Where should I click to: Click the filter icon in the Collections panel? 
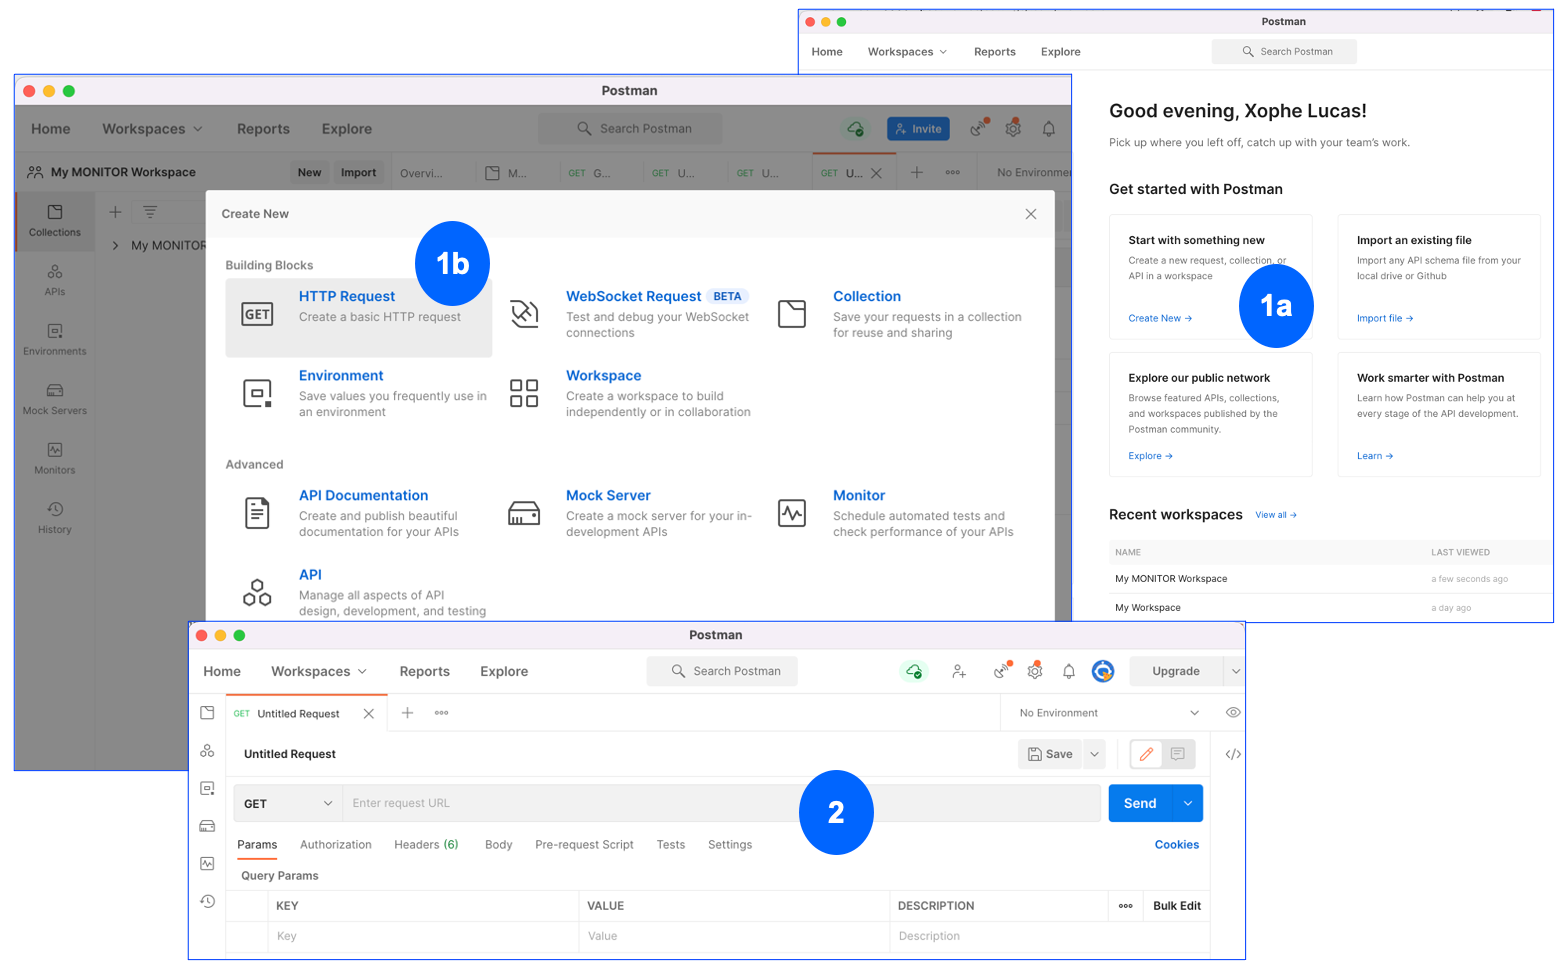coord(149,212)
